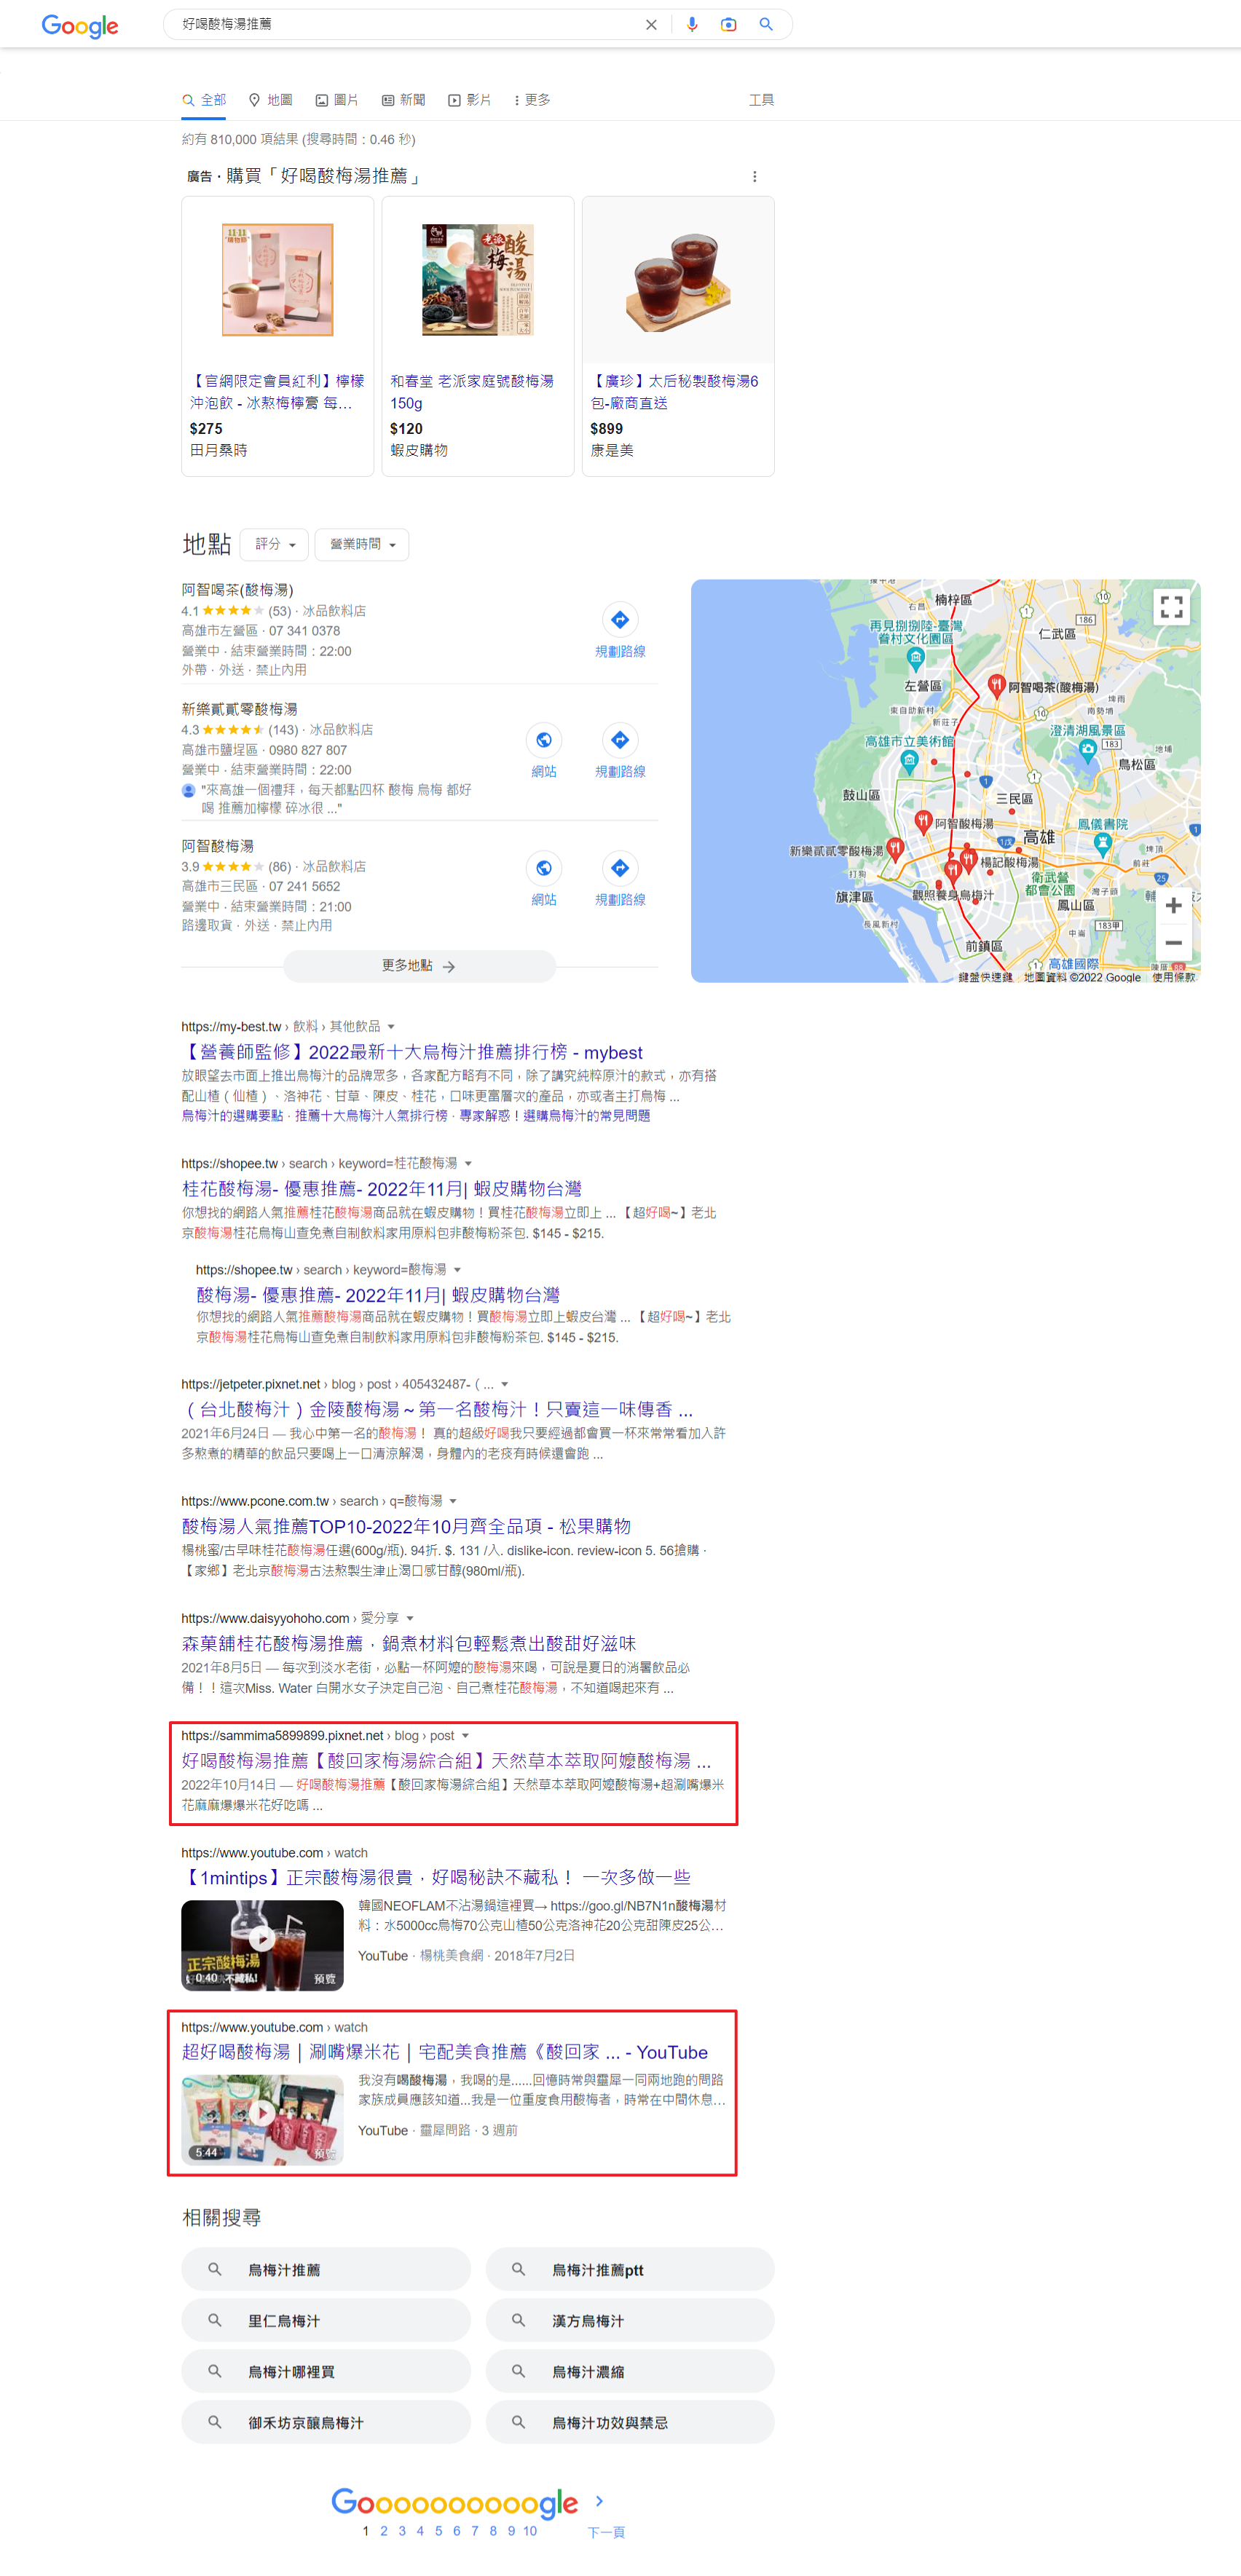Start voice search with the microphone icon
Screen dimensions: 1241x2576
(x=692, y=24)
